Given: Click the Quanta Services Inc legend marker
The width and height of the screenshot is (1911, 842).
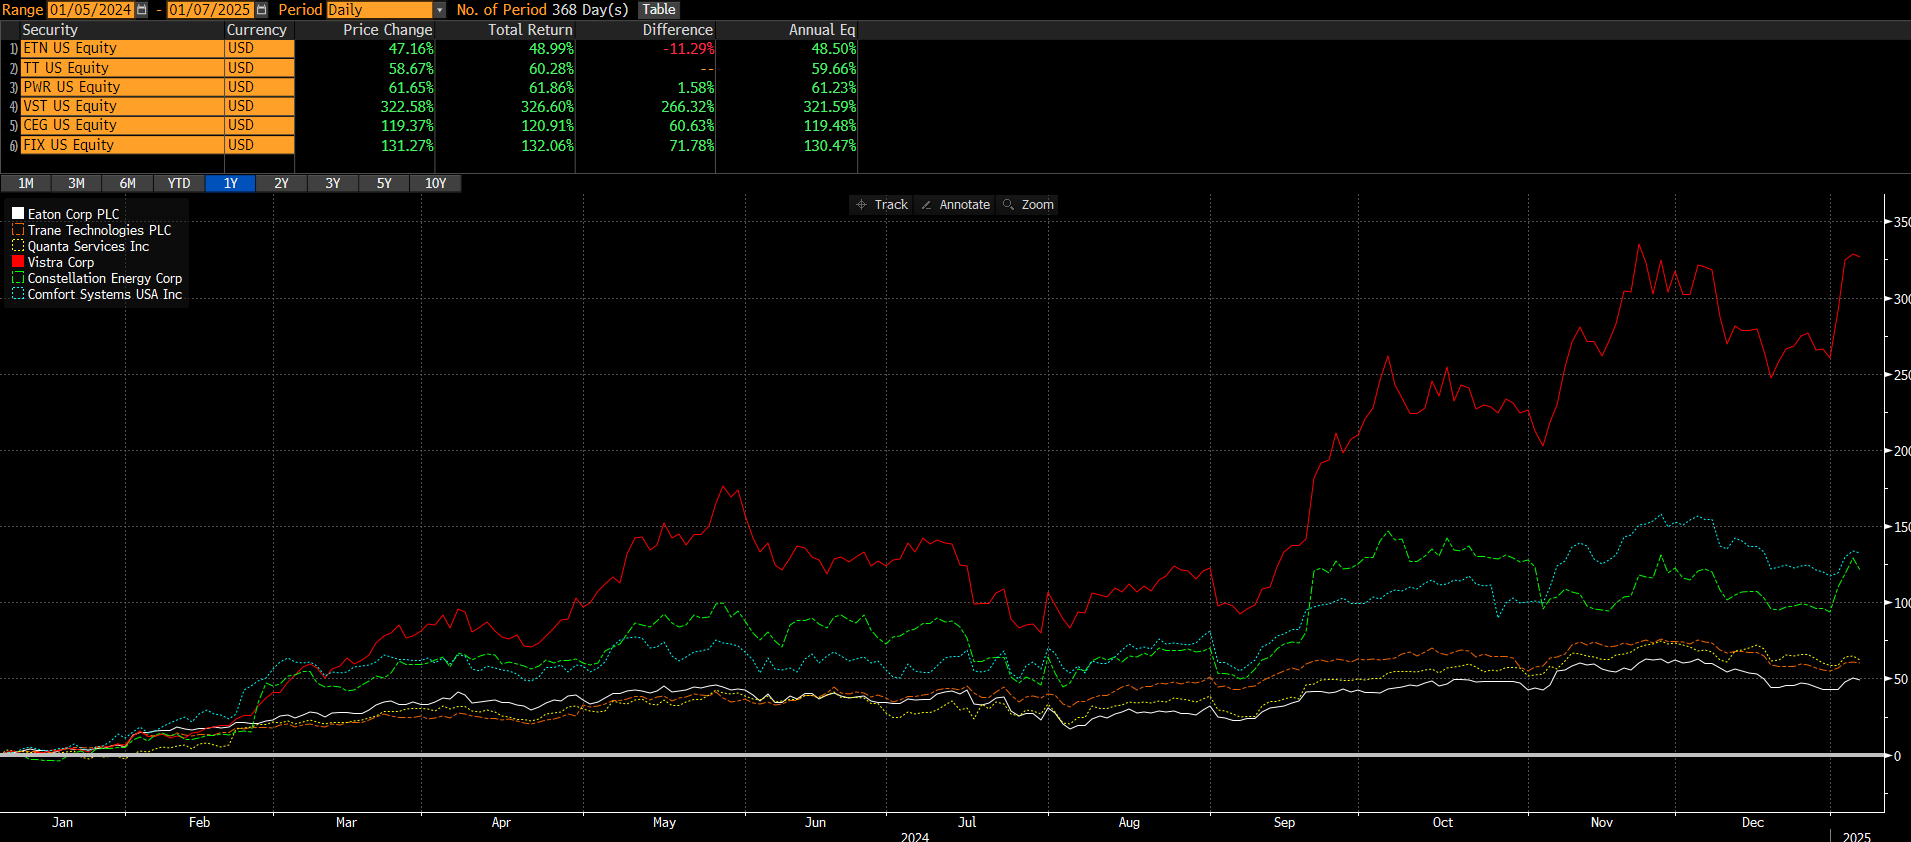Looking at the screenshot, I should tap(18, 246).
